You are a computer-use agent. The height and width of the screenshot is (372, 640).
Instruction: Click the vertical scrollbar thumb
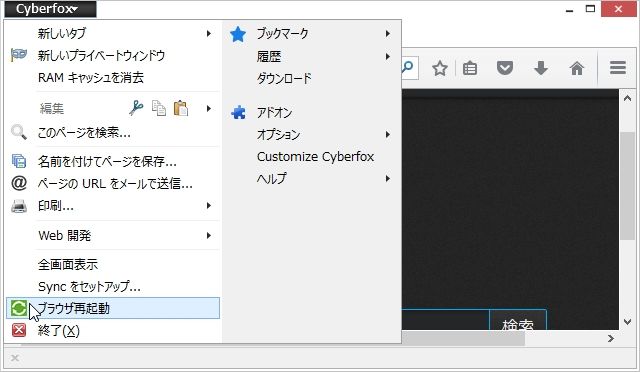[x=627, y=186]
